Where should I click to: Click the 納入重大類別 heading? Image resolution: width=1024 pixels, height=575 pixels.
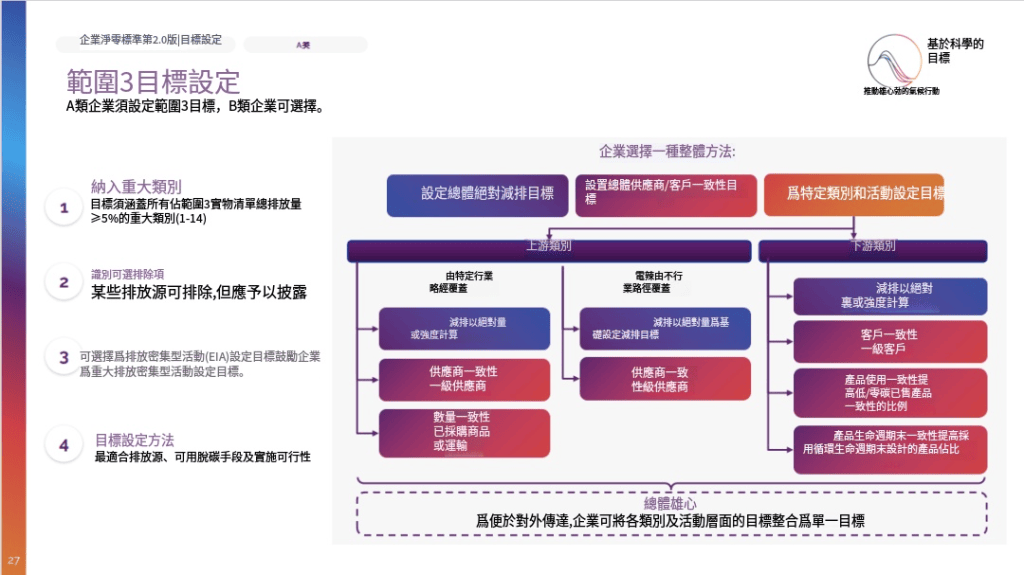tap(136, 186)
